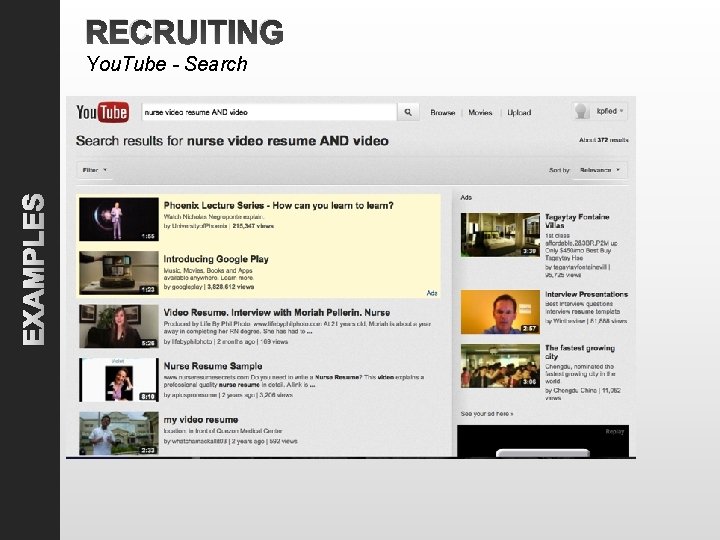The width and height of the screenshot is (720, 540).
Task: Open the UniversityofPhoenix channel link
Action: pyautogui.click(x=199, y=226)
